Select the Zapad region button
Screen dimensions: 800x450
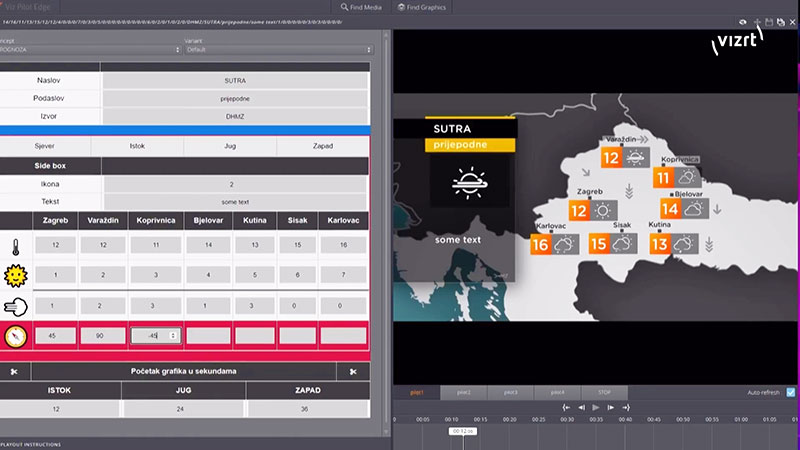(322, 145)
